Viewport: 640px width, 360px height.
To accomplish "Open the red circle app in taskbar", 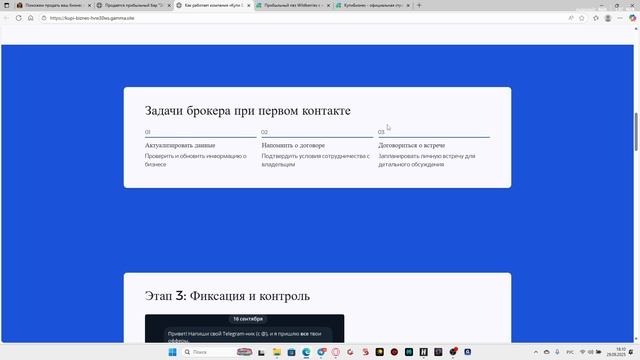I will coord(394,352).
